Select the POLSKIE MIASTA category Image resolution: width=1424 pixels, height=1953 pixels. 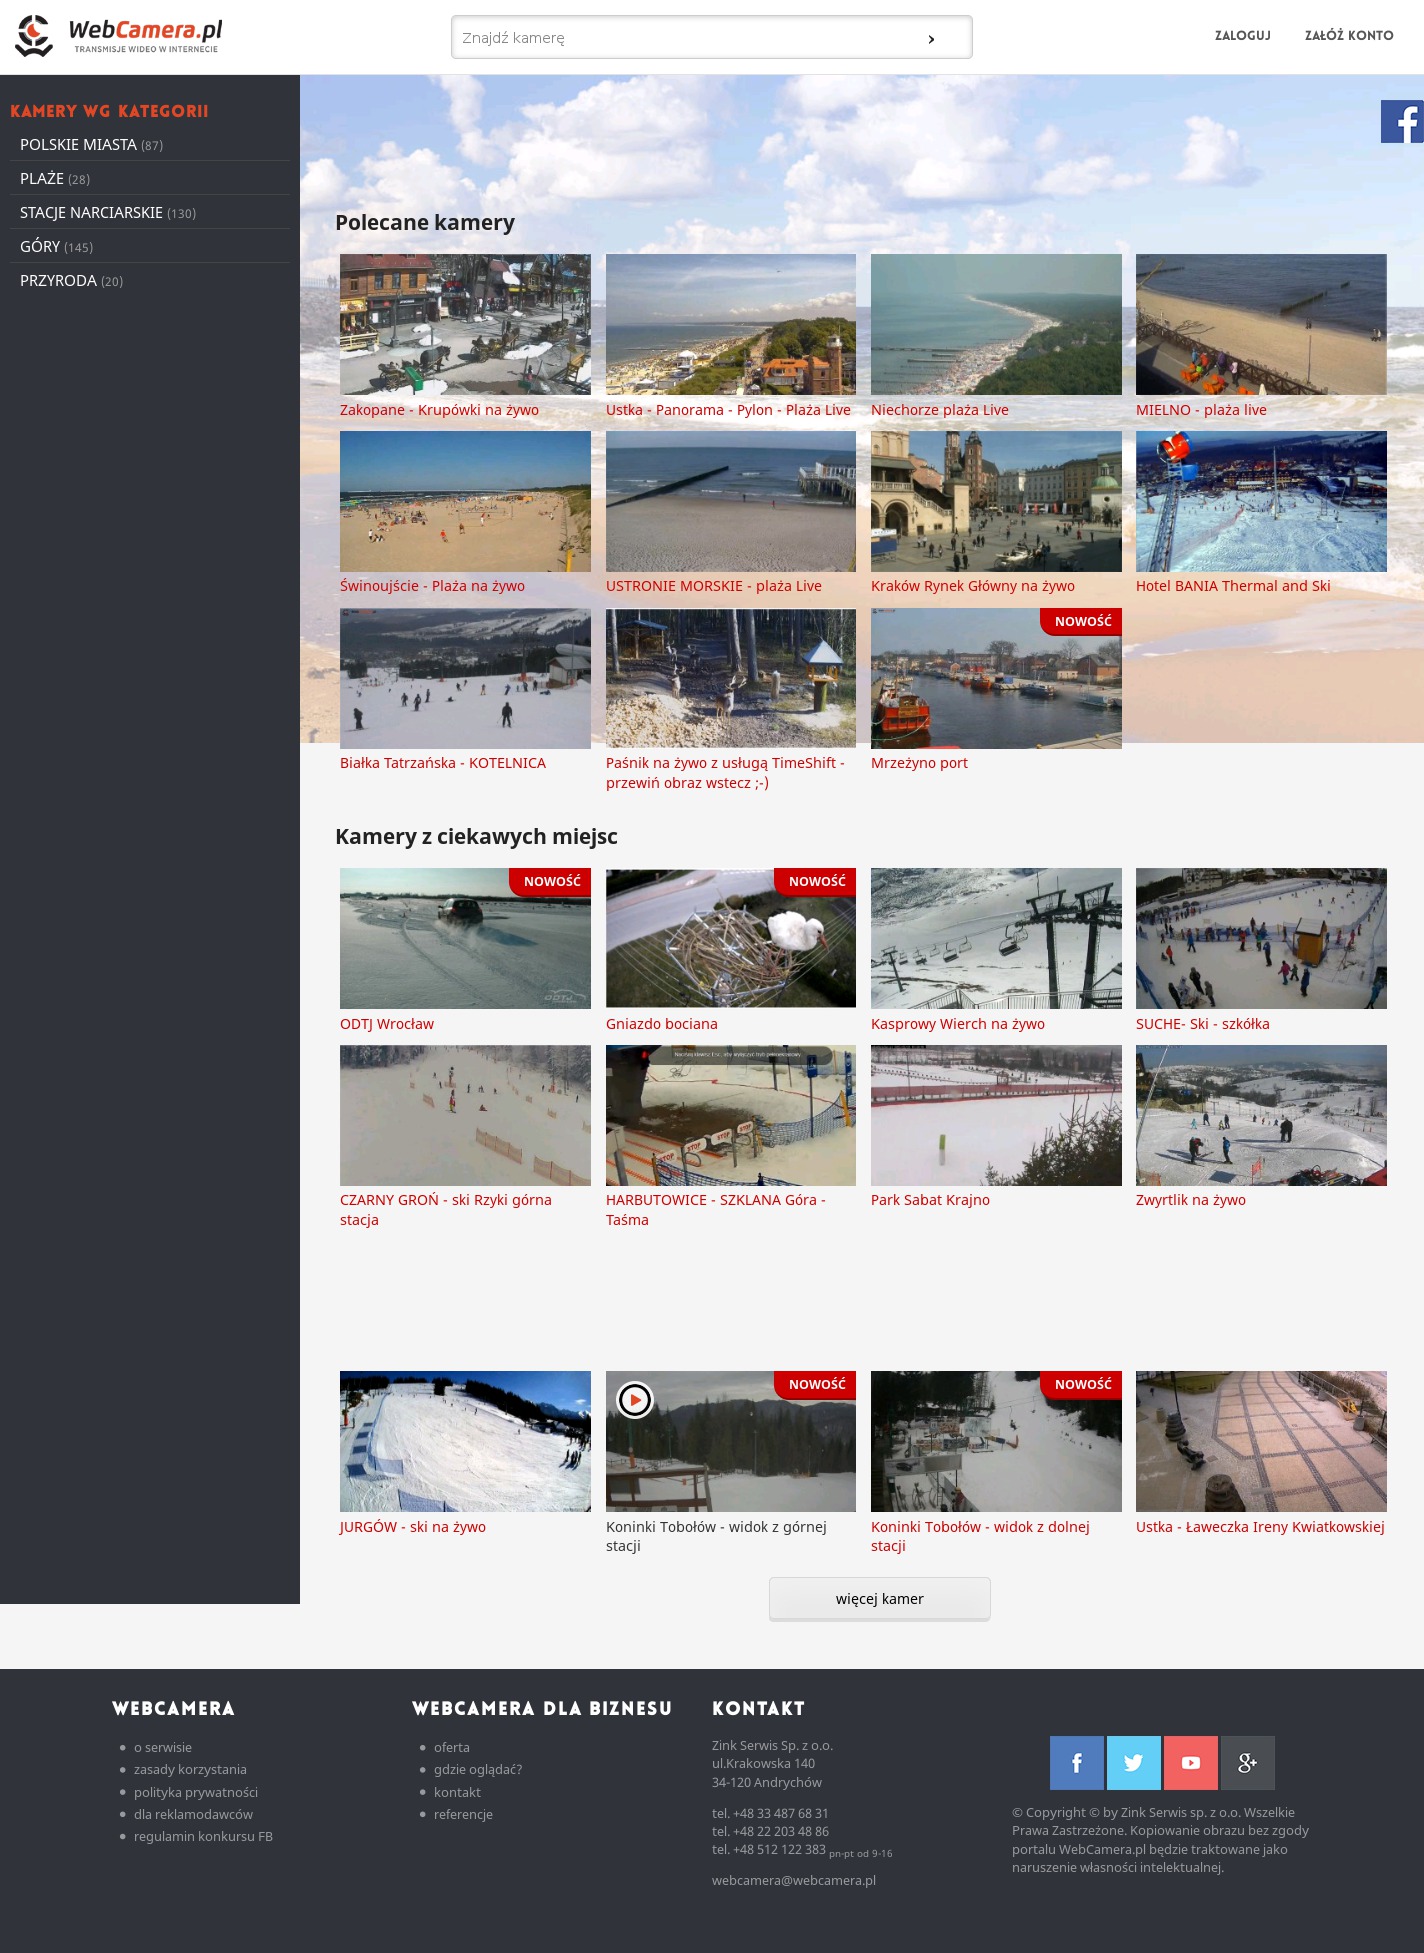point(78,145)
